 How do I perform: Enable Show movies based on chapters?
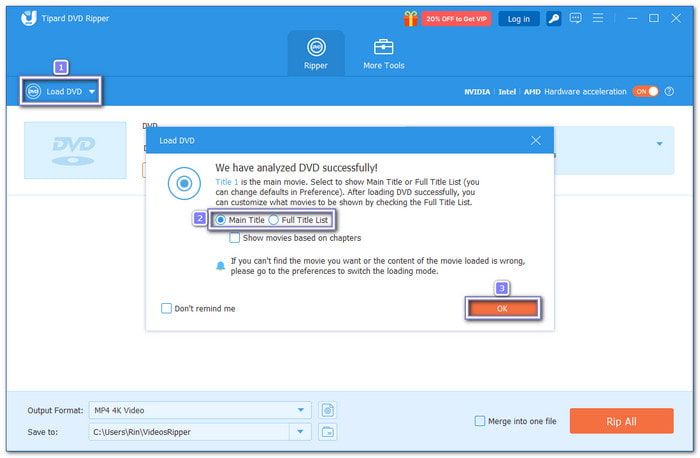click(234, 238)
